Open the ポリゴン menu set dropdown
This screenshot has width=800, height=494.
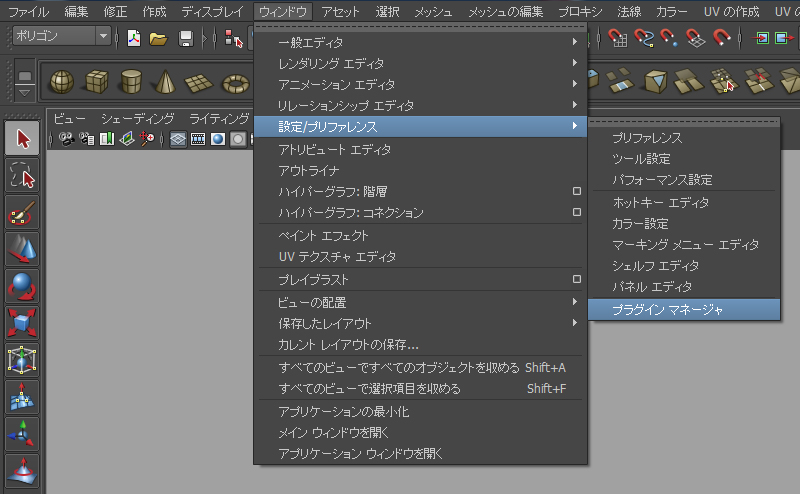pos(61,36)
